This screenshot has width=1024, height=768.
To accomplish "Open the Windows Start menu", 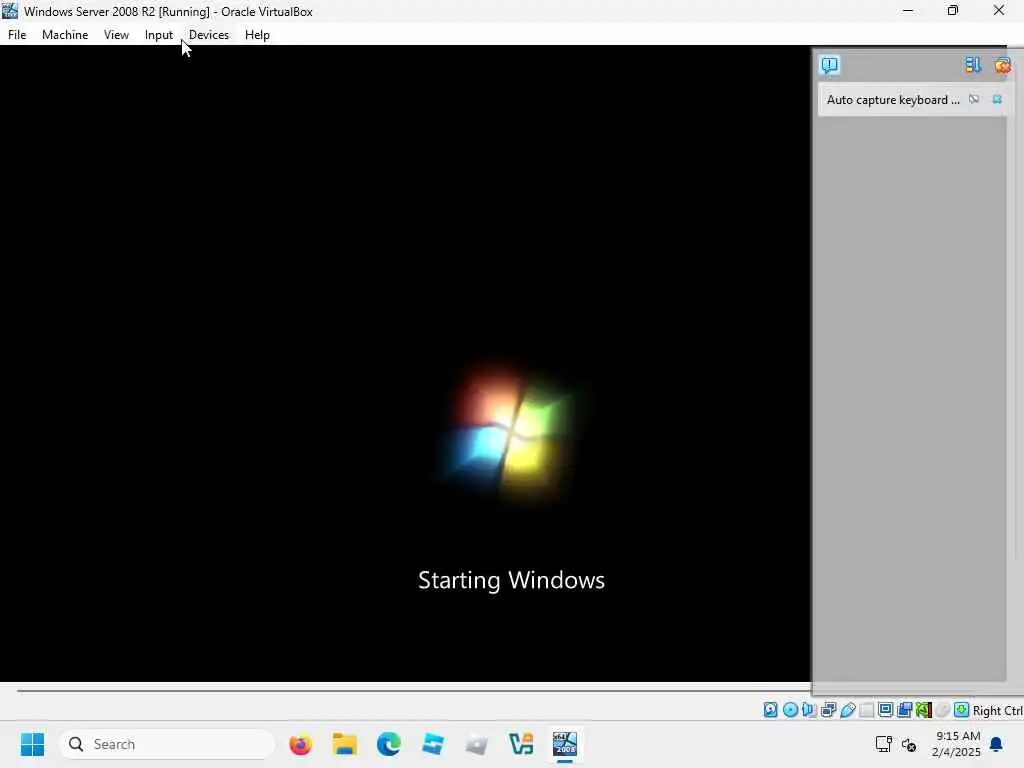I will [x=32, y=744].
